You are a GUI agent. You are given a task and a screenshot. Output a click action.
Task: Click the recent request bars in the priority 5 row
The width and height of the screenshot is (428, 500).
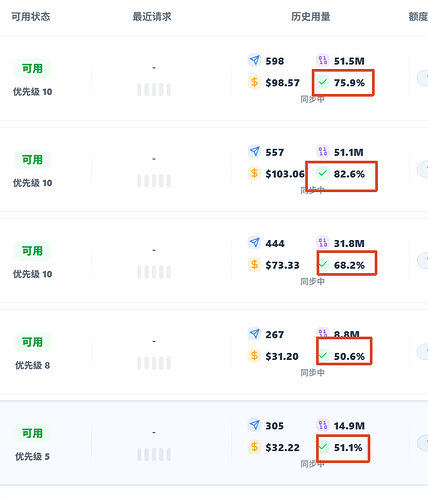pos(154,454)
